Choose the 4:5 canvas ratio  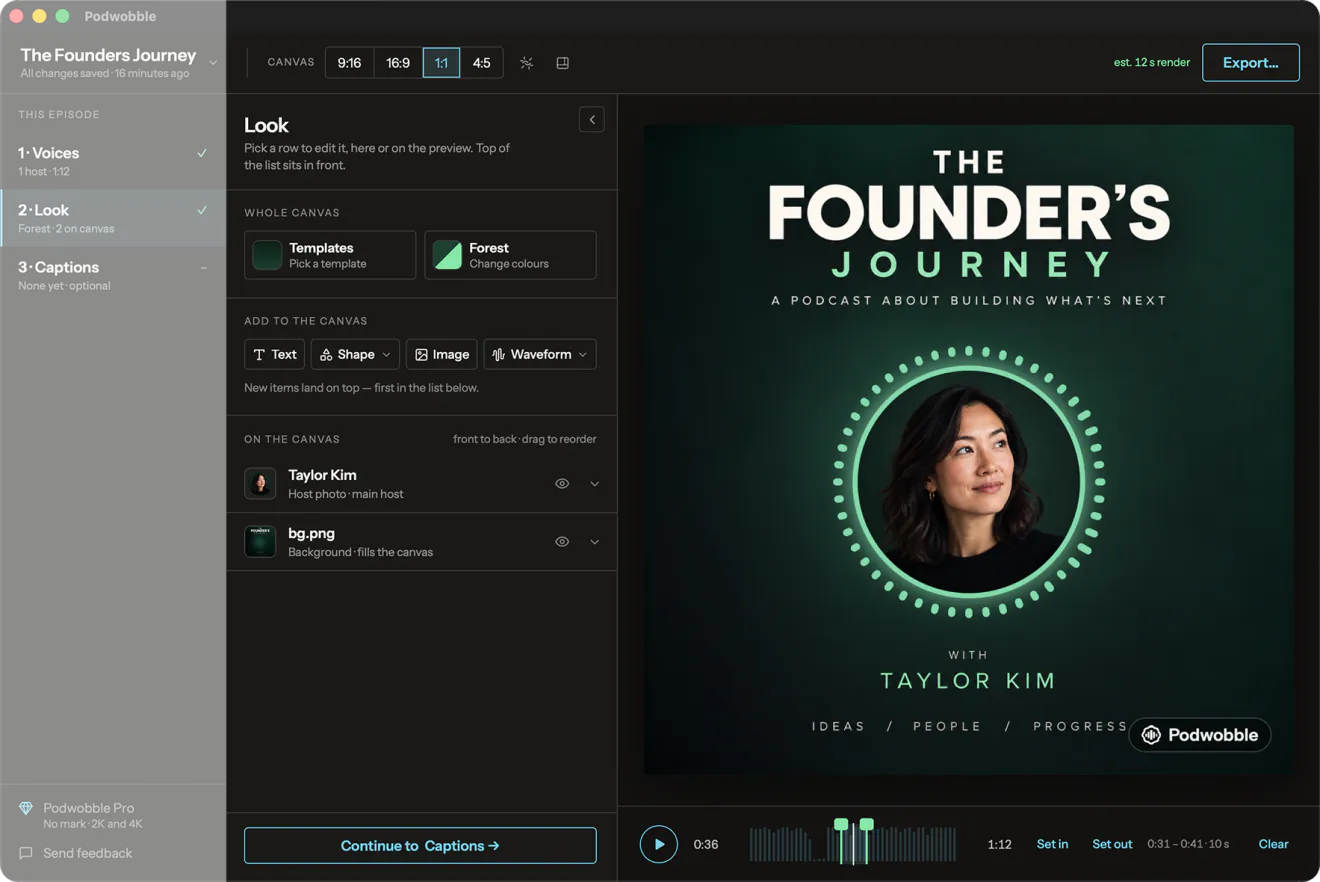[482, 63]
